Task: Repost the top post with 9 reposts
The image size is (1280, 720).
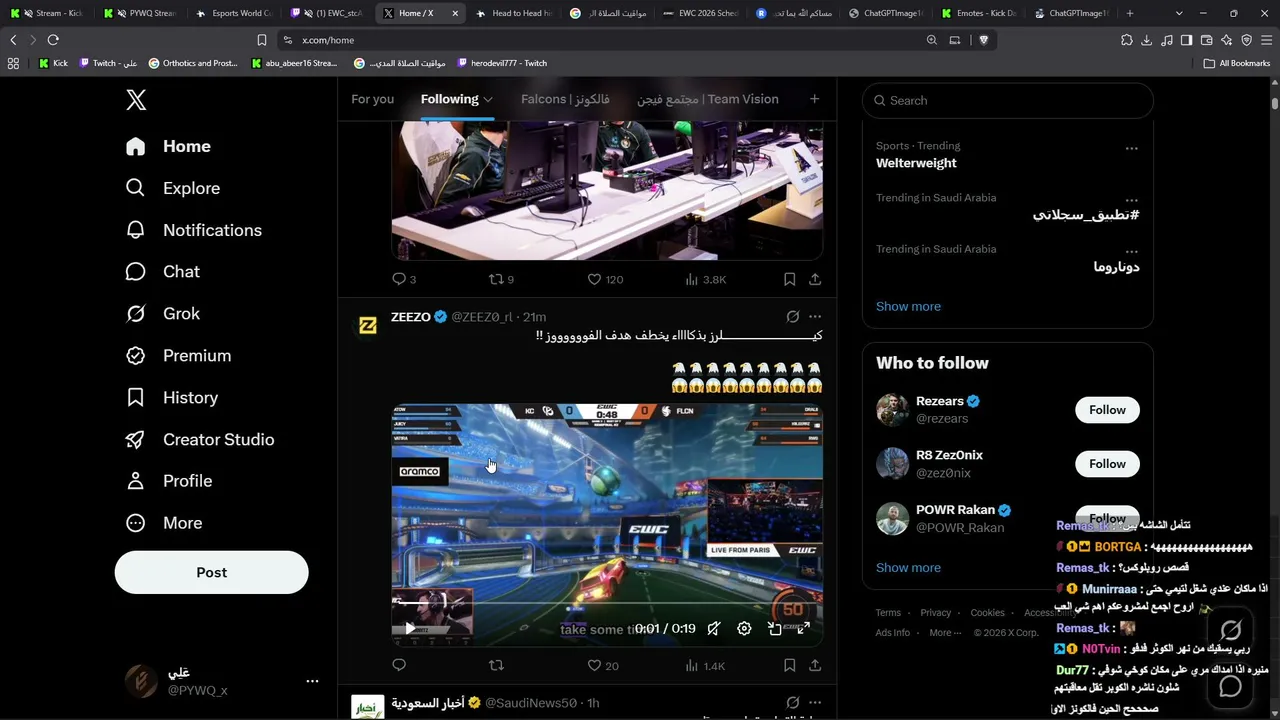Action: [501, 279]
